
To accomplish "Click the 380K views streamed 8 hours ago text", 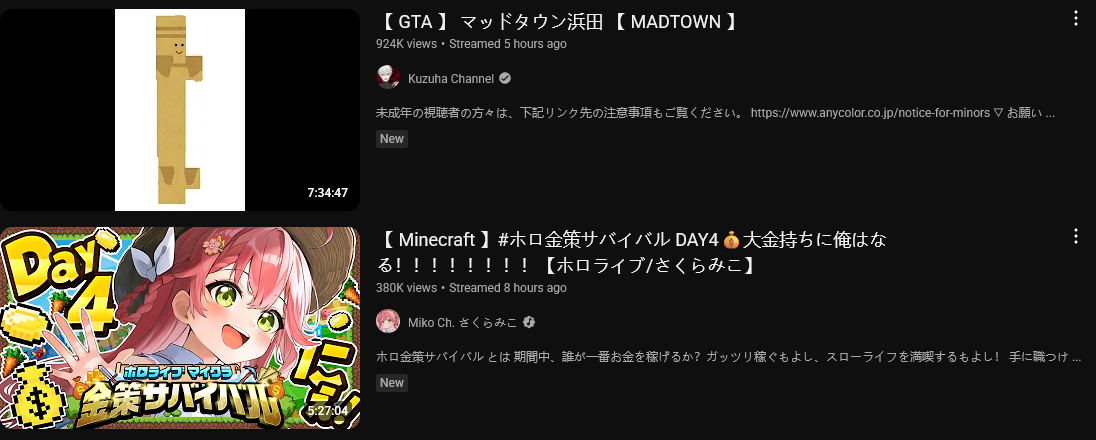I will (x=471, y=288).
